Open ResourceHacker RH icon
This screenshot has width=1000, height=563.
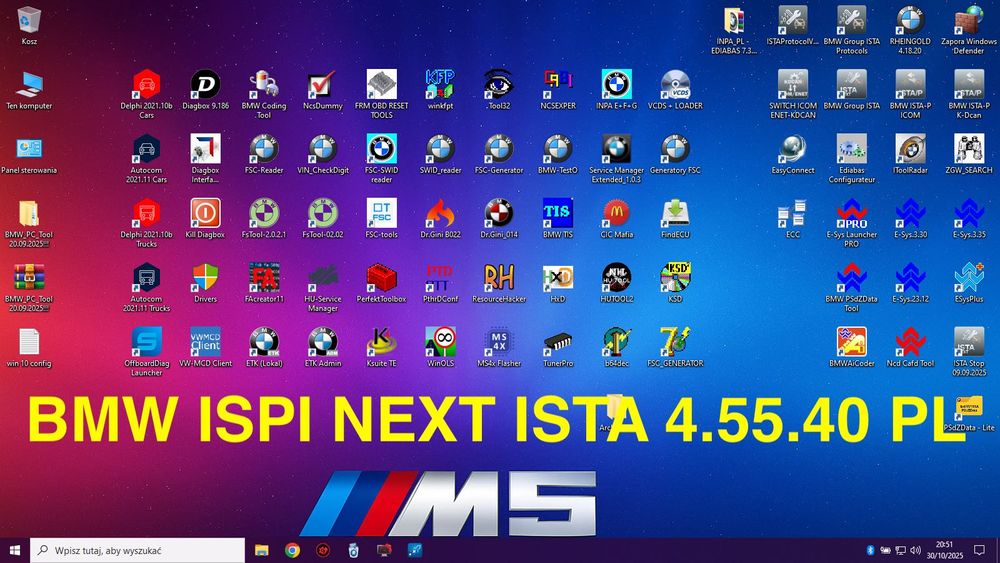coord(499,277)
